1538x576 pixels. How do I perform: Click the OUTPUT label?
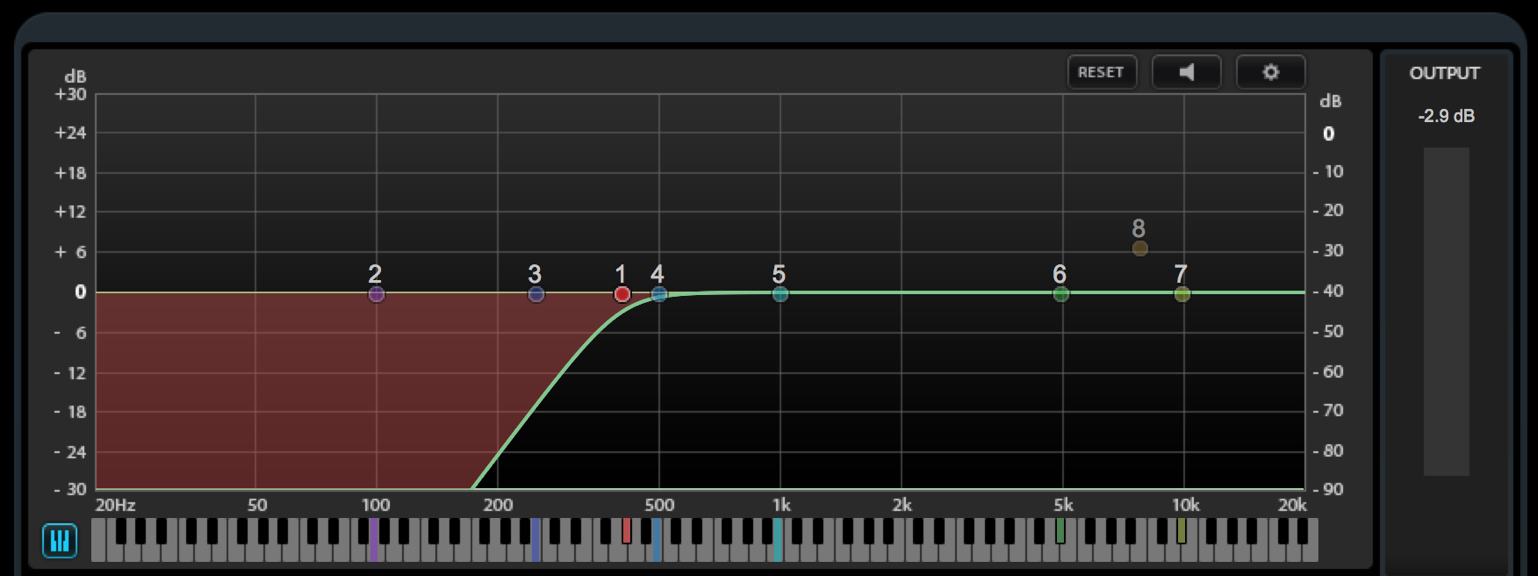pyautogui.click(x=1445, y=73)
